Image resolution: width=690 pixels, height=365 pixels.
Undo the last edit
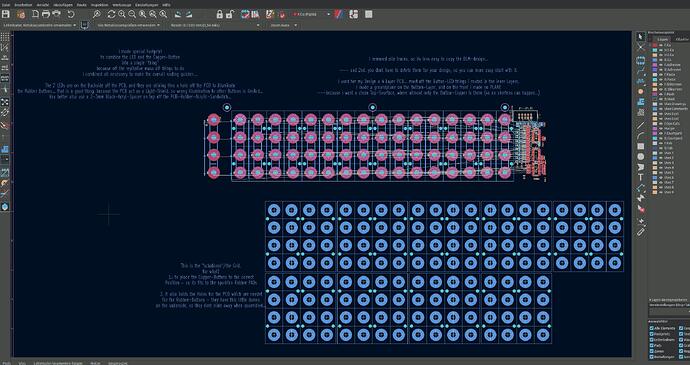point(70,15)
